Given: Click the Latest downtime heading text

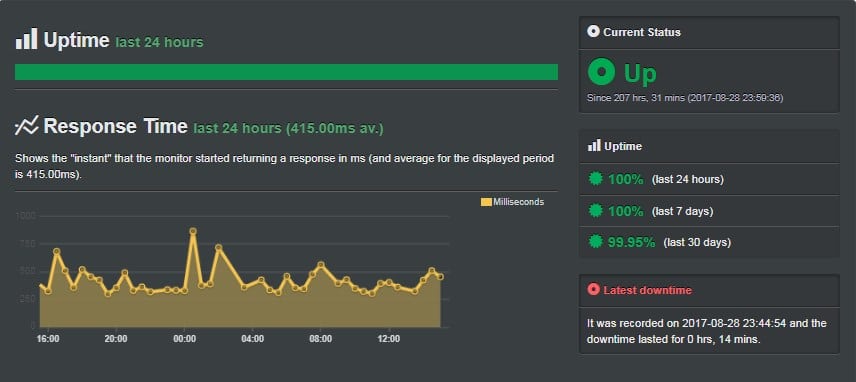Looking at the screenshot, I should (x=647, y=290).
